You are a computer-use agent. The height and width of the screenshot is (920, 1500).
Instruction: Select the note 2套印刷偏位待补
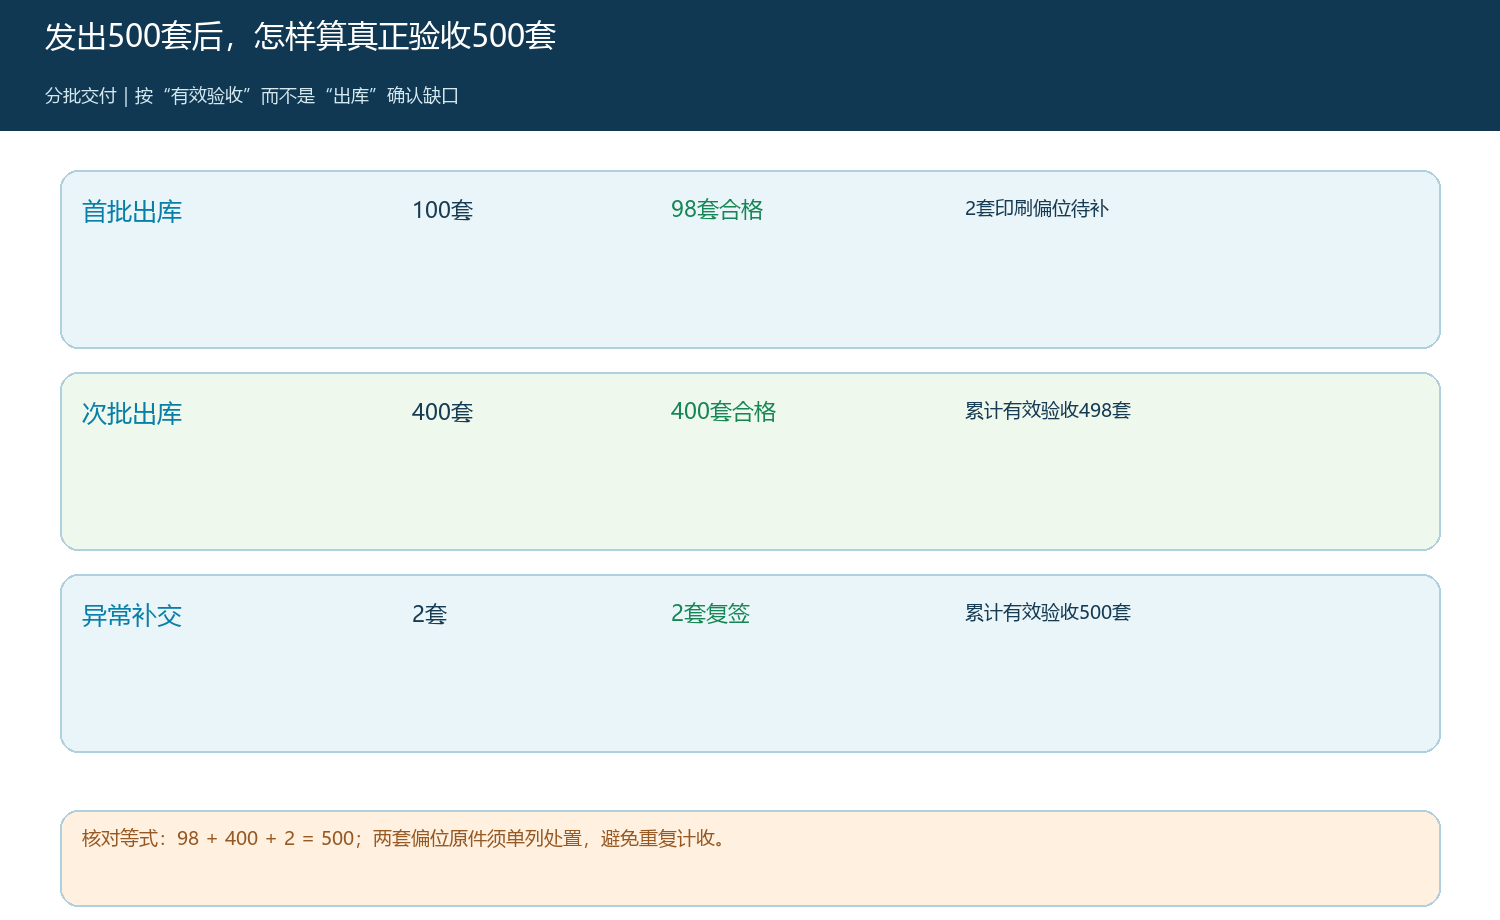(1037, 208)
